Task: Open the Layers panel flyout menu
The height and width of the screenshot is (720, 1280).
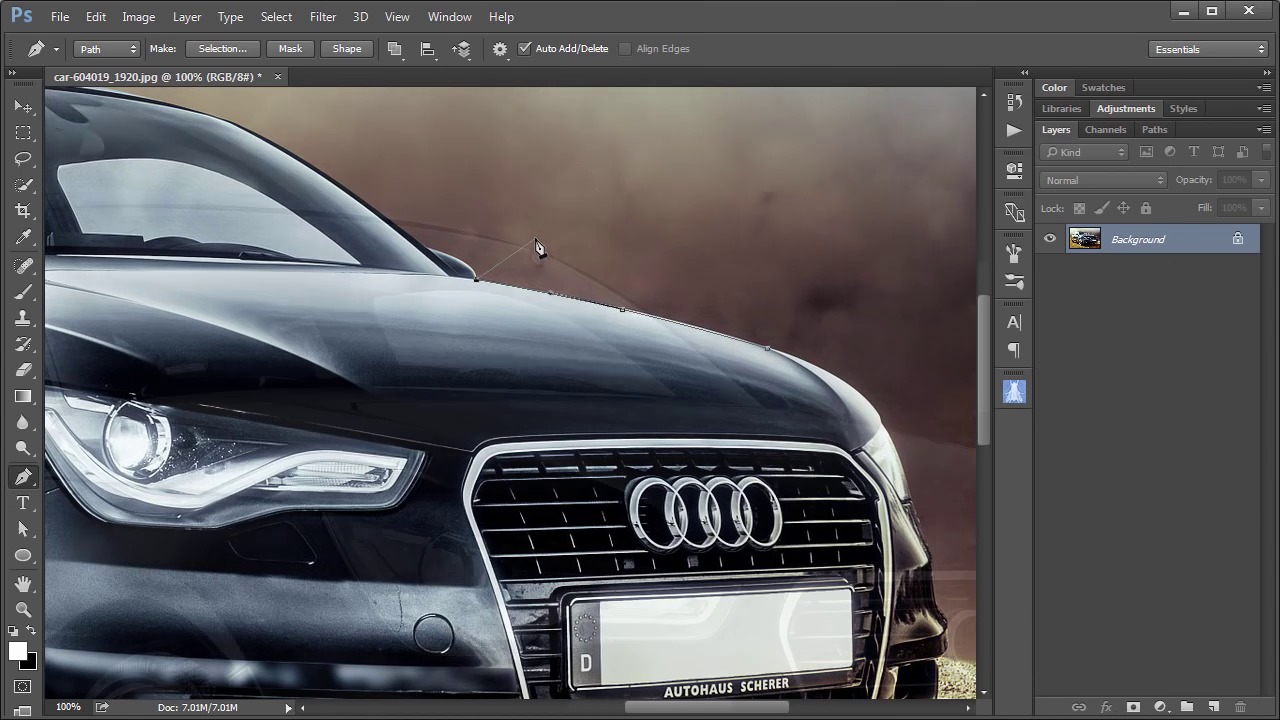Action: [1264, 130]
